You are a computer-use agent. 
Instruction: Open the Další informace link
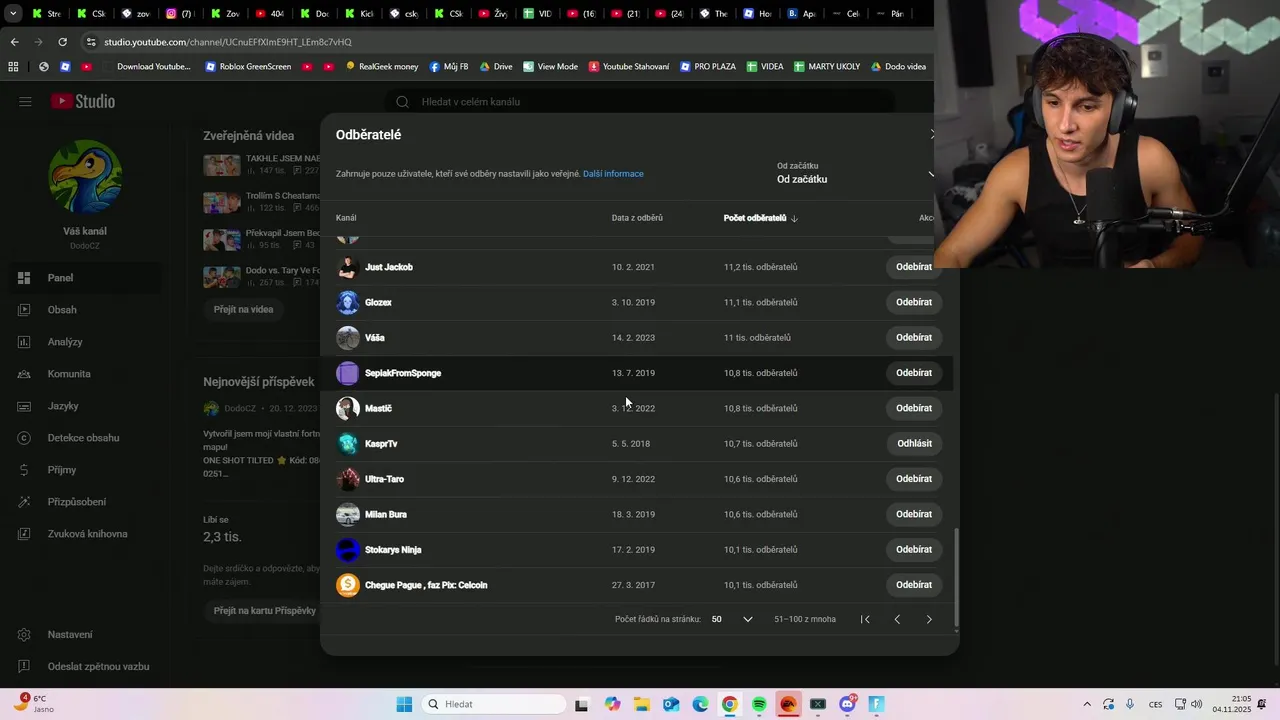[x=613, y=174]
